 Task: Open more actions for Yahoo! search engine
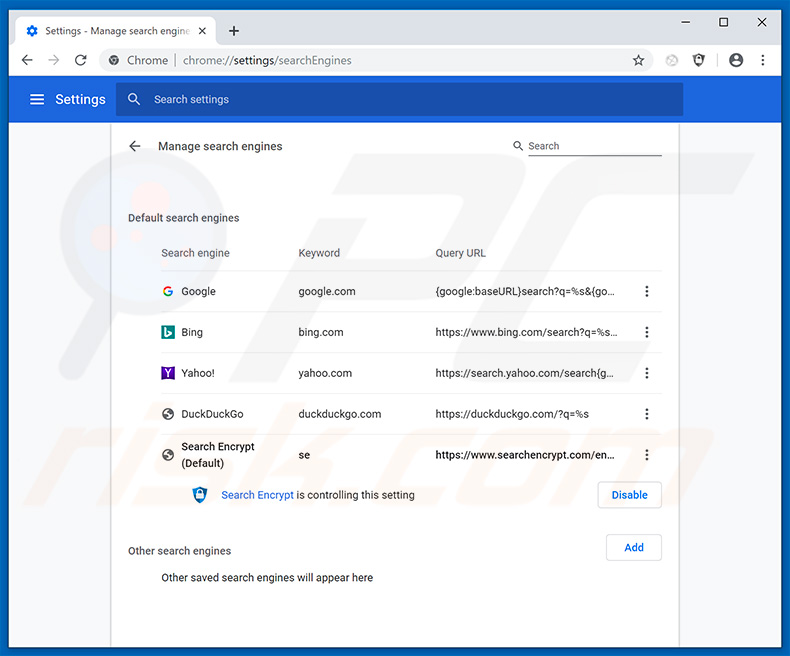click(647, 373)
